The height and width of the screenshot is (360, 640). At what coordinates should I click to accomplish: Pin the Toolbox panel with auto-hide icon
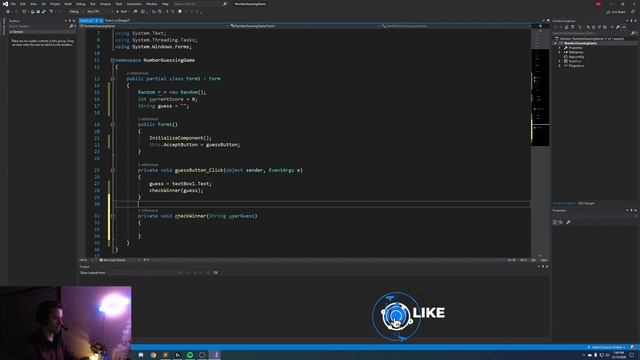pyautogui.click(x=69, y=21)
